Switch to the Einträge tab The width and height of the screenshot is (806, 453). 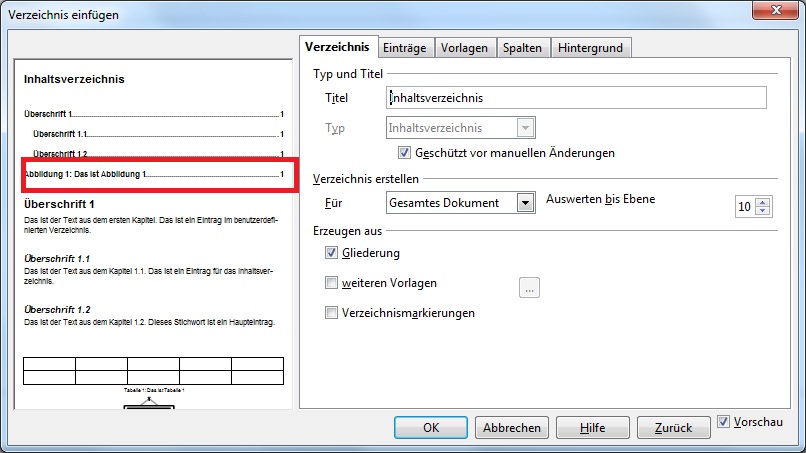[x=405, y=47]
